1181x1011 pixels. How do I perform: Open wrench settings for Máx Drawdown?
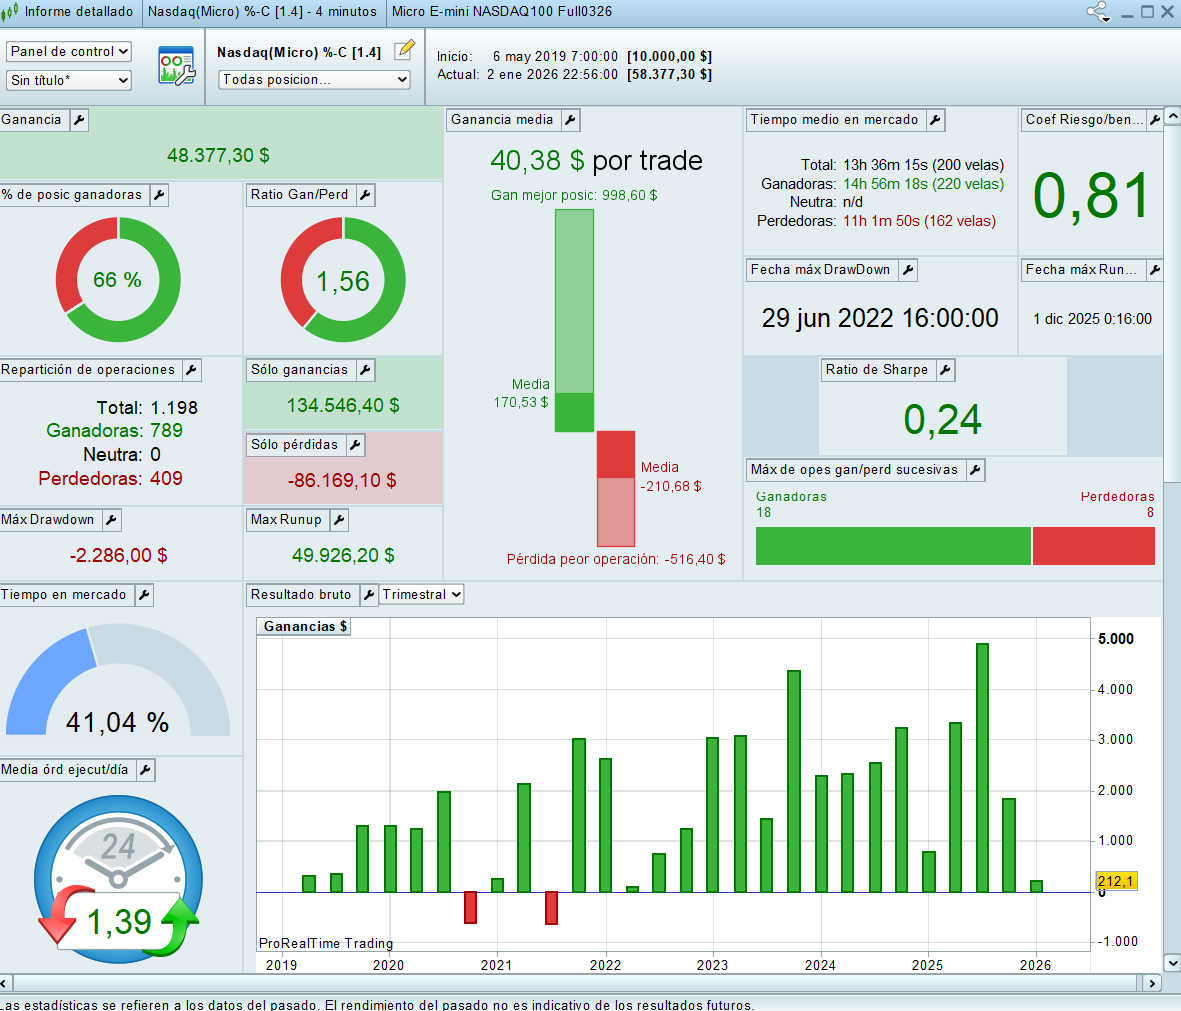click(x=111, y=520)
